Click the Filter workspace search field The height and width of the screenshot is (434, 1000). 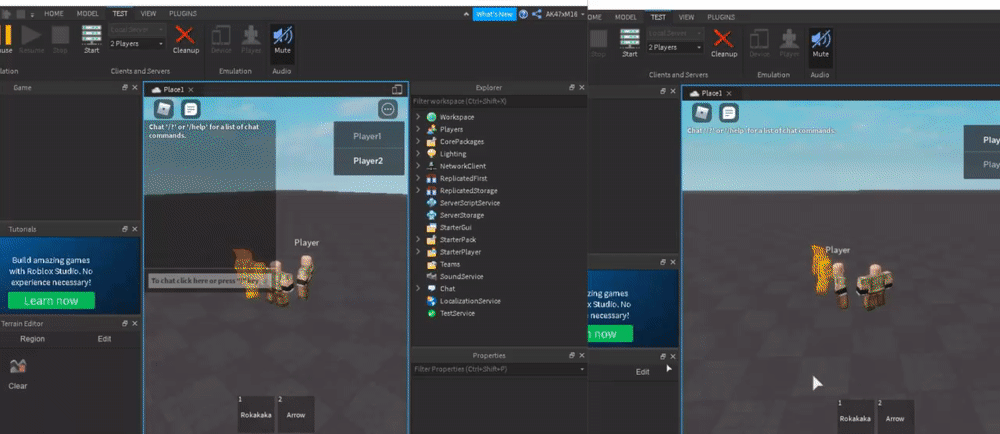[499, 101]
